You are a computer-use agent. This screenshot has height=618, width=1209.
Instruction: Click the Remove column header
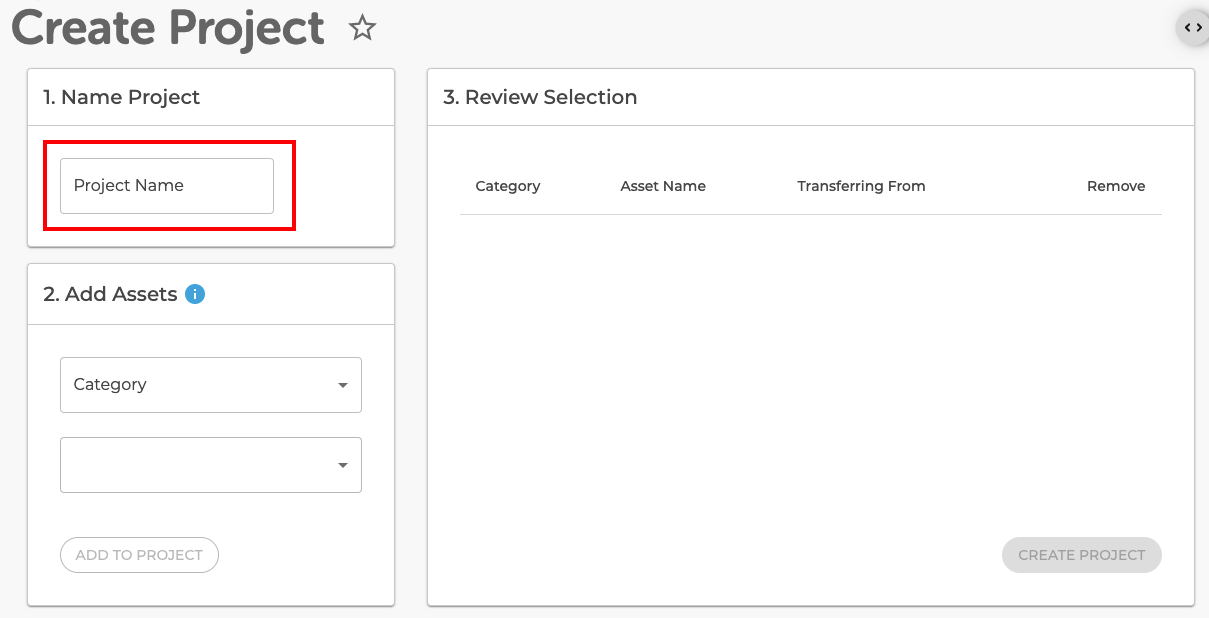1117,186
